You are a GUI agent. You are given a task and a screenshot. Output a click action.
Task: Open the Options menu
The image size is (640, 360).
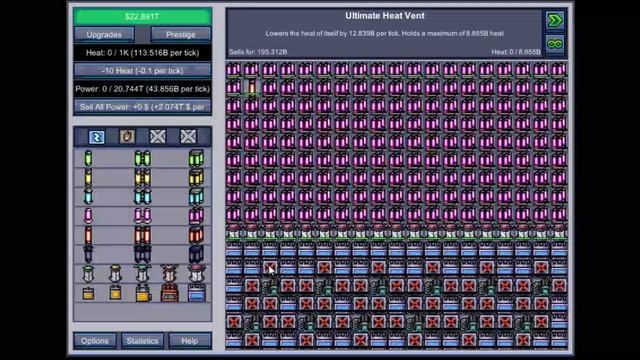(95, 341)
